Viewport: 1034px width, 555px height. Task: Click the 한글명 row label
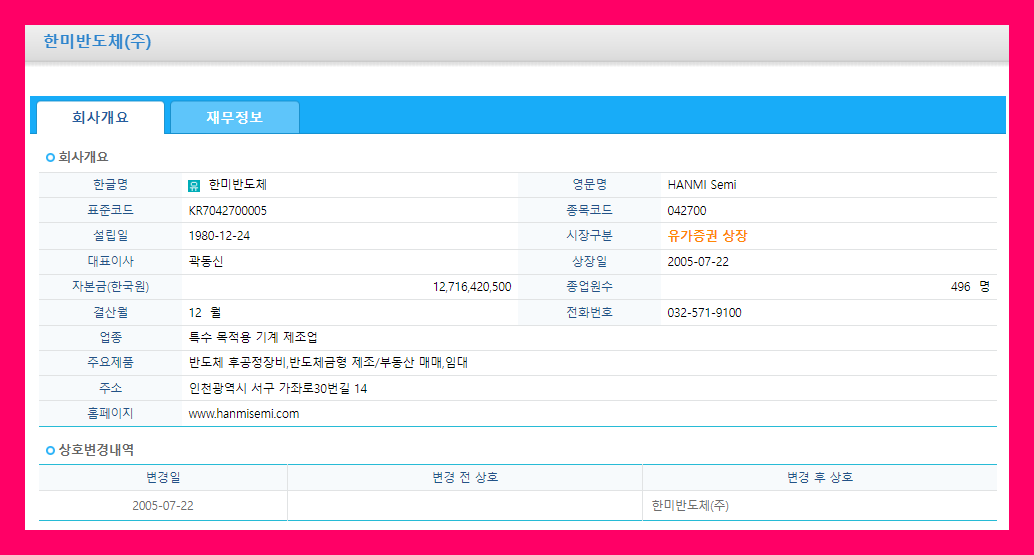110,185
